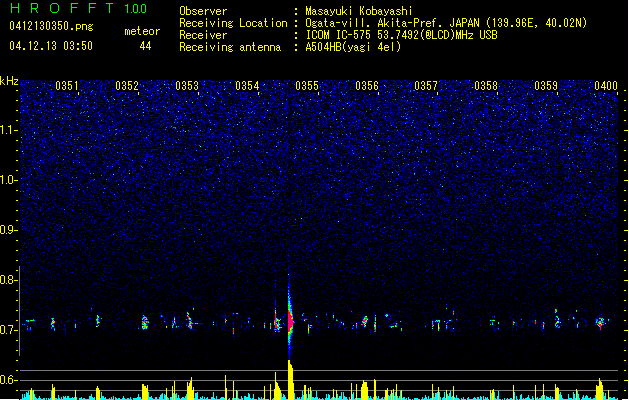
Task: Click the tallest yellow power peak near 0355
Action: [290, 379]
